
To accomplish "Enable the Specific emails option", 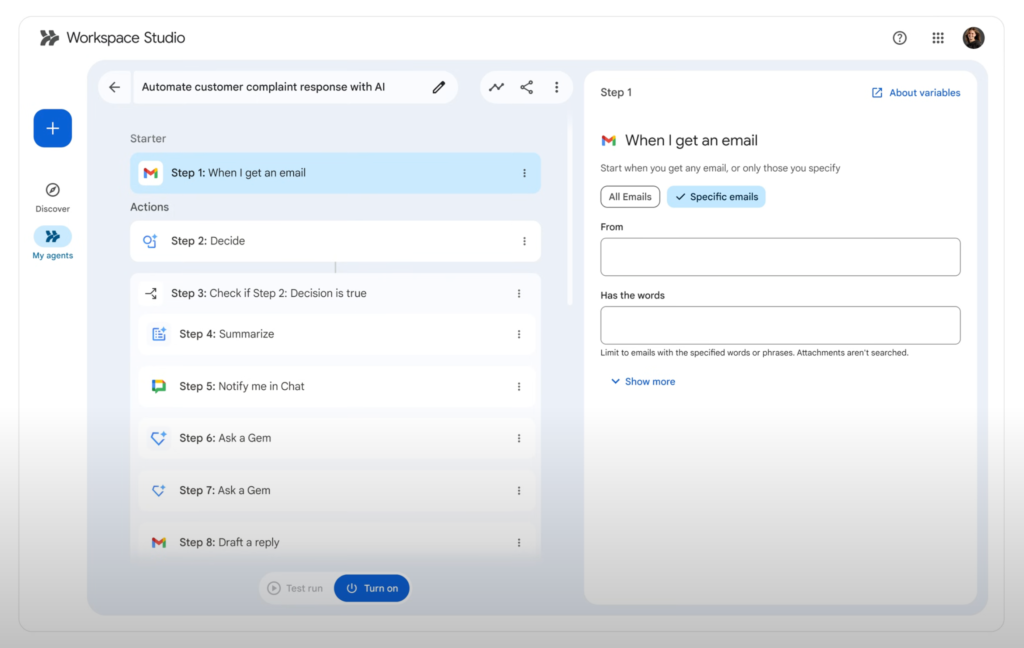I will (716, 196).
